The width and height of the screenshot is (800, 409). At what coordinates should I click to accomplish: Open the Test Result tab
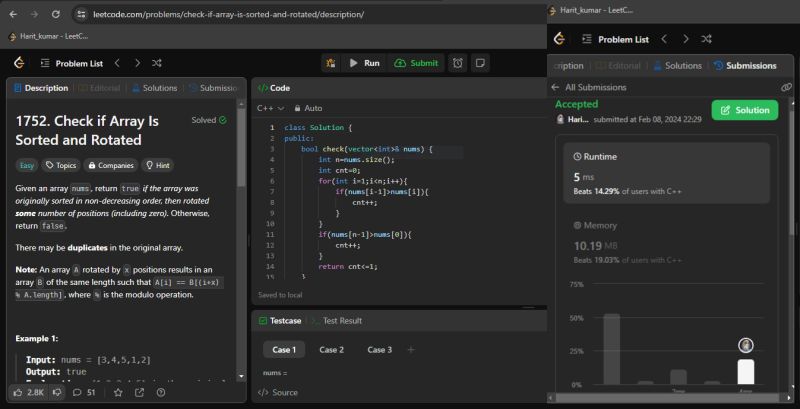point(335,320)
